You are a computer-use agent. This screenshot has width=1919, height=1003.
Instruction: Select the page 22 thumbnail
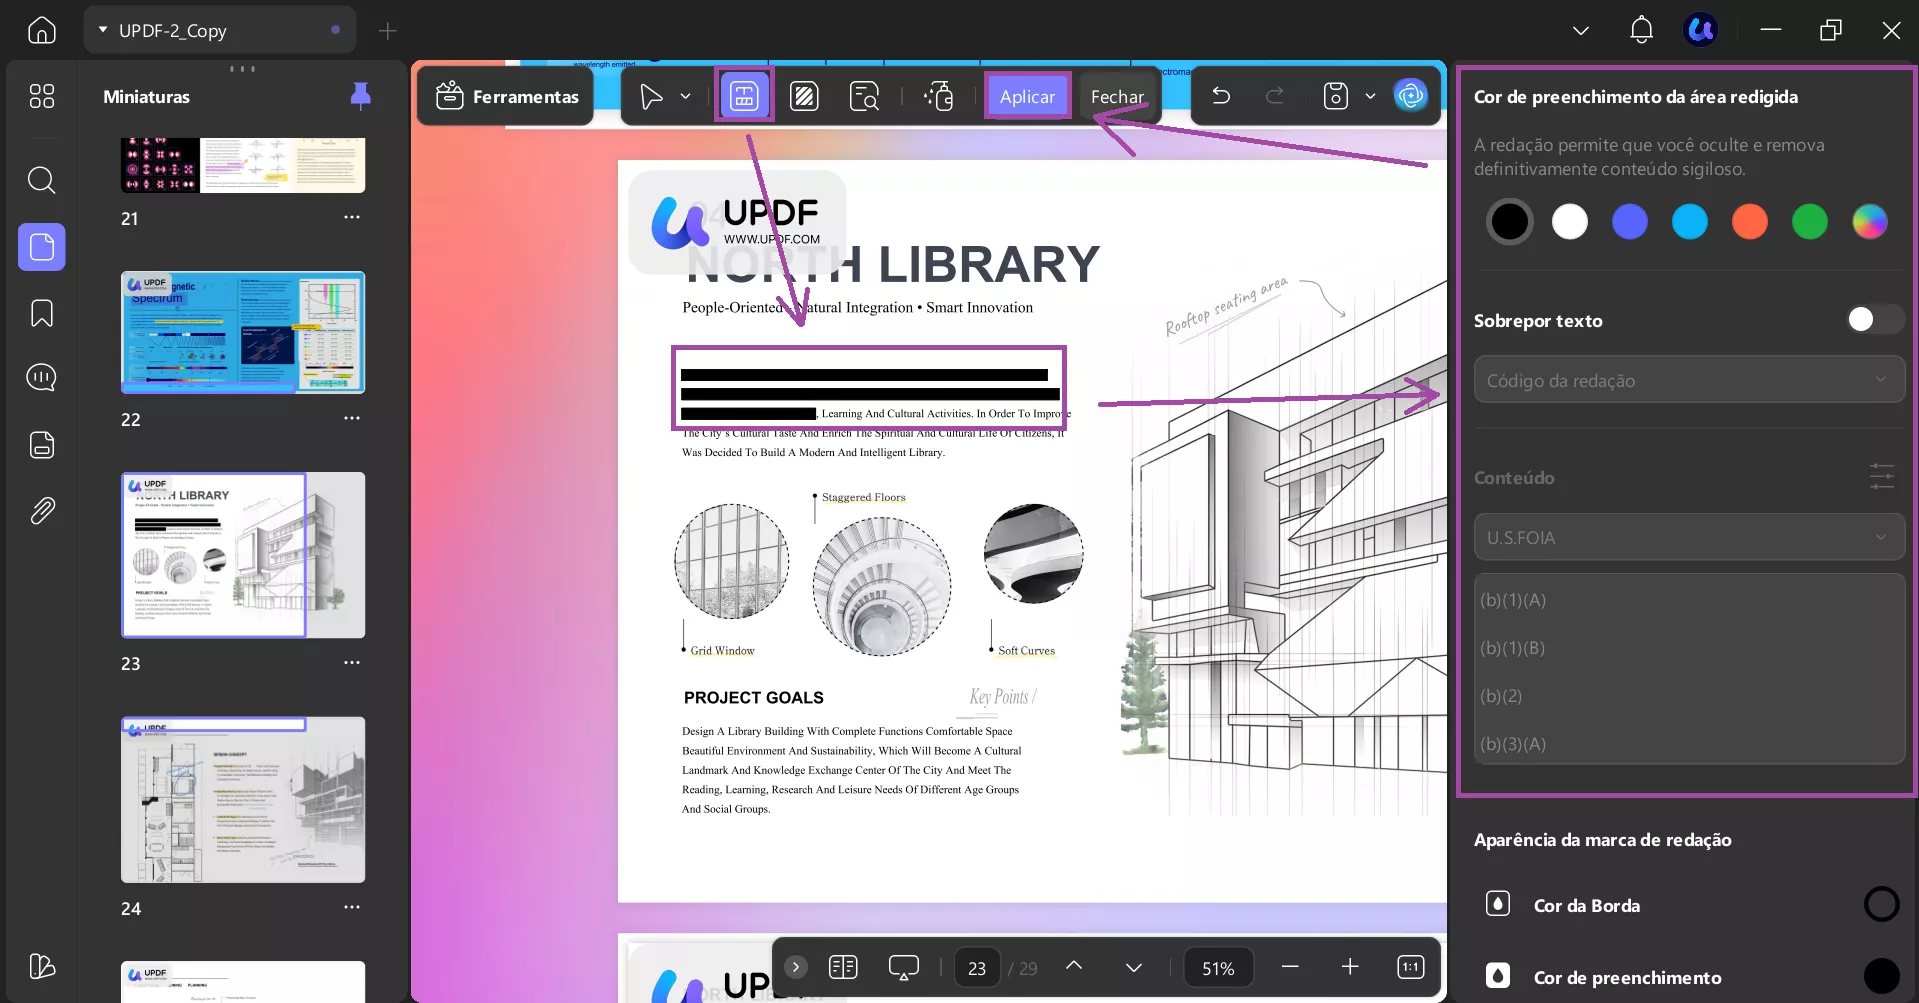point(243,332)
